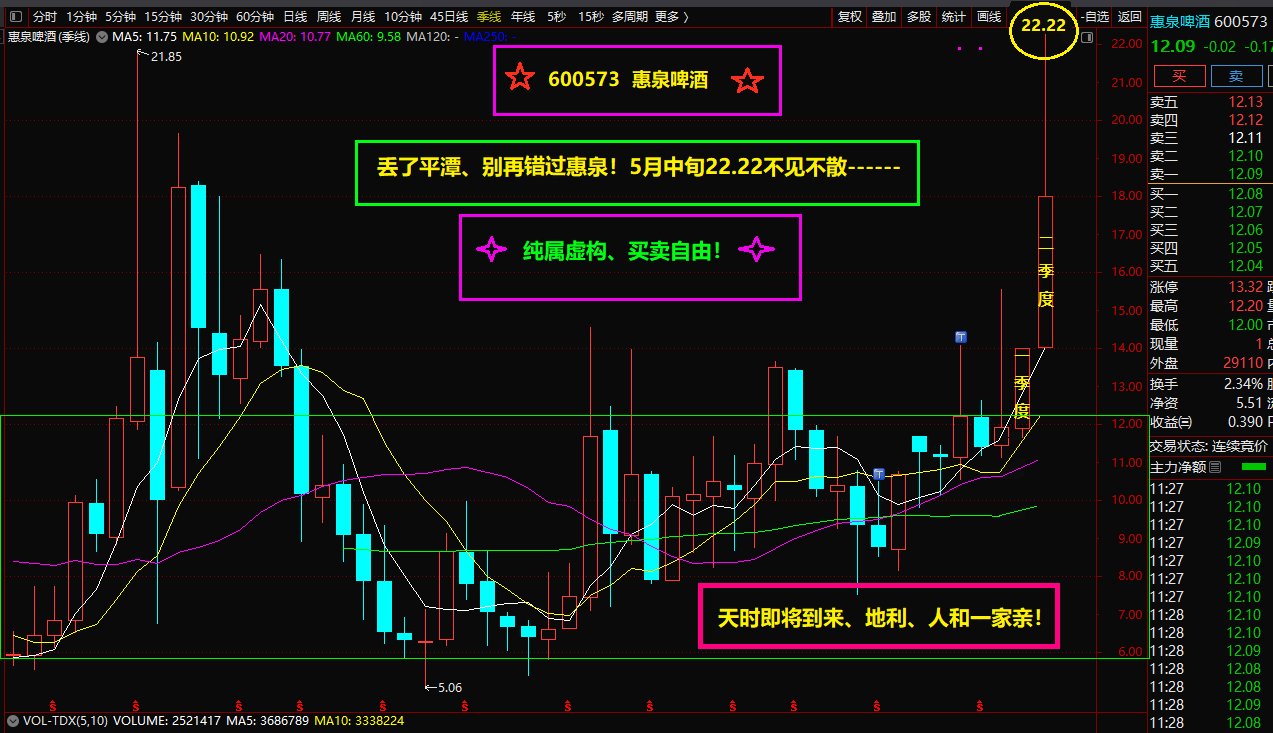Image resolution: width=1273 pixels, height=733 pixels.
Task: Click the 惠泉啤酒 600573 stock title
Action: tap(1209, 21)
